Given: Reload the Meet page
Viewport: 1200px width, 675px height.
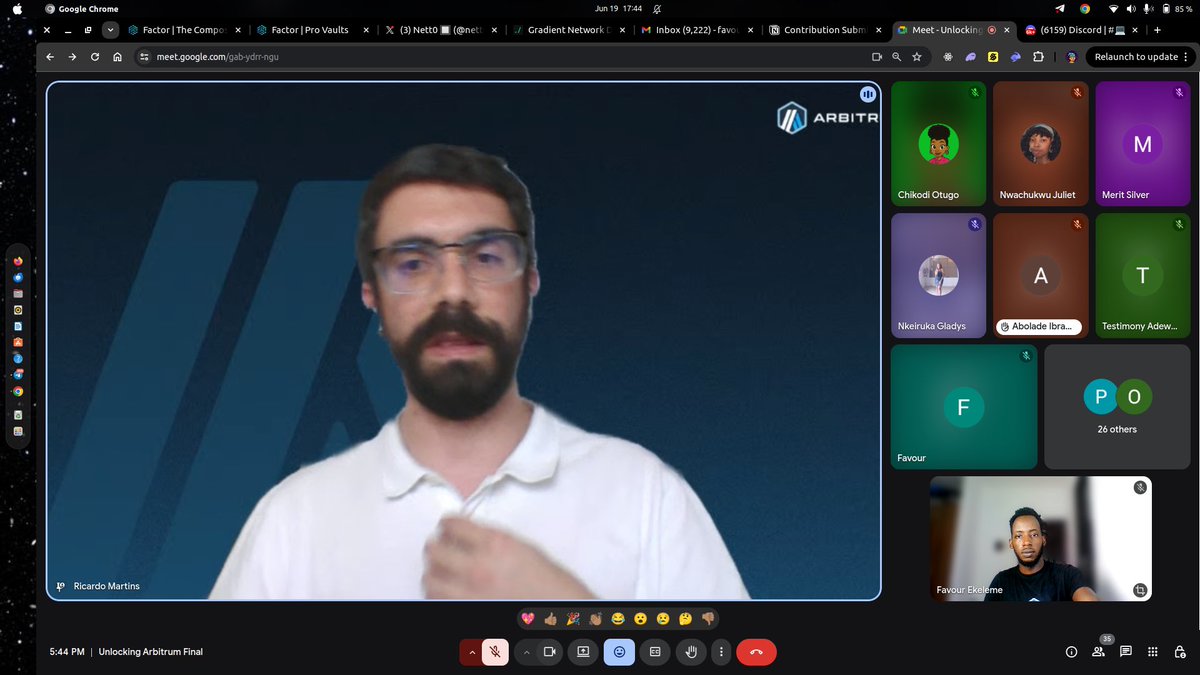Looking at the screenshot, I should click(x=95, y=57).
